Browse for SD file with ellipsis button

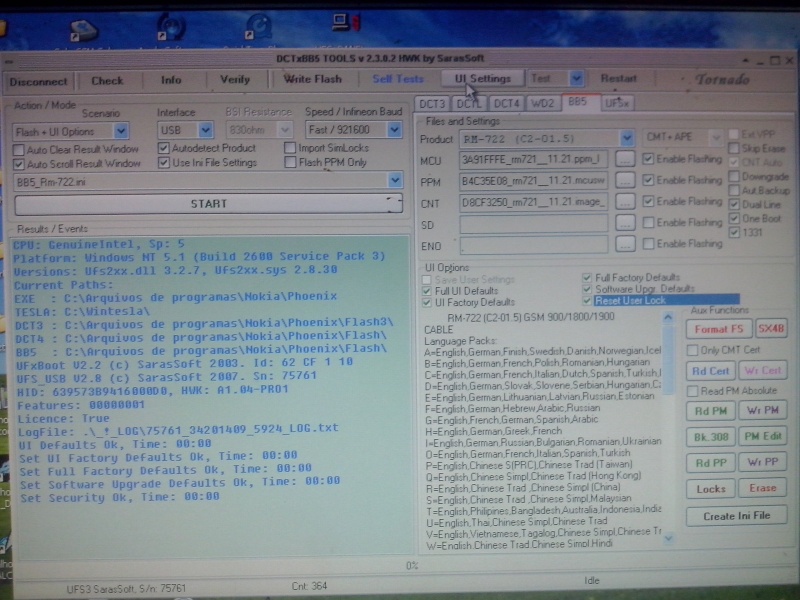(625, 222)
